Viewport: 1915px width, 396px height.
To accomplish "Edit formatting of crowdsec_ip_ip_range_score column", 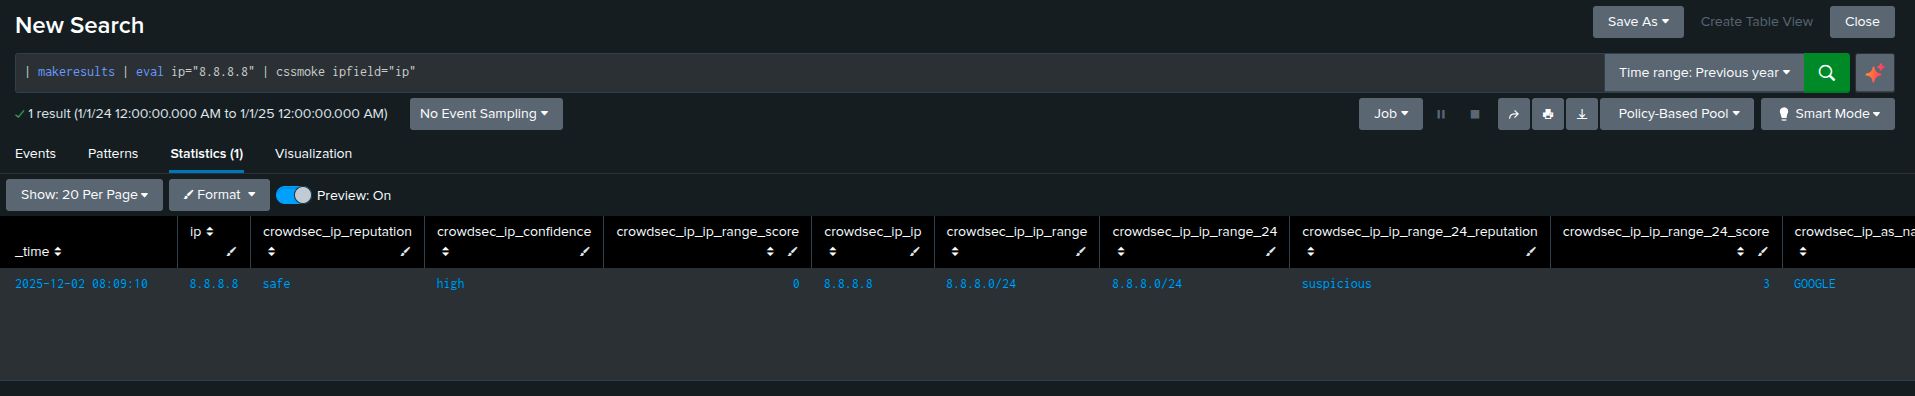I will (x=792, y=252).
